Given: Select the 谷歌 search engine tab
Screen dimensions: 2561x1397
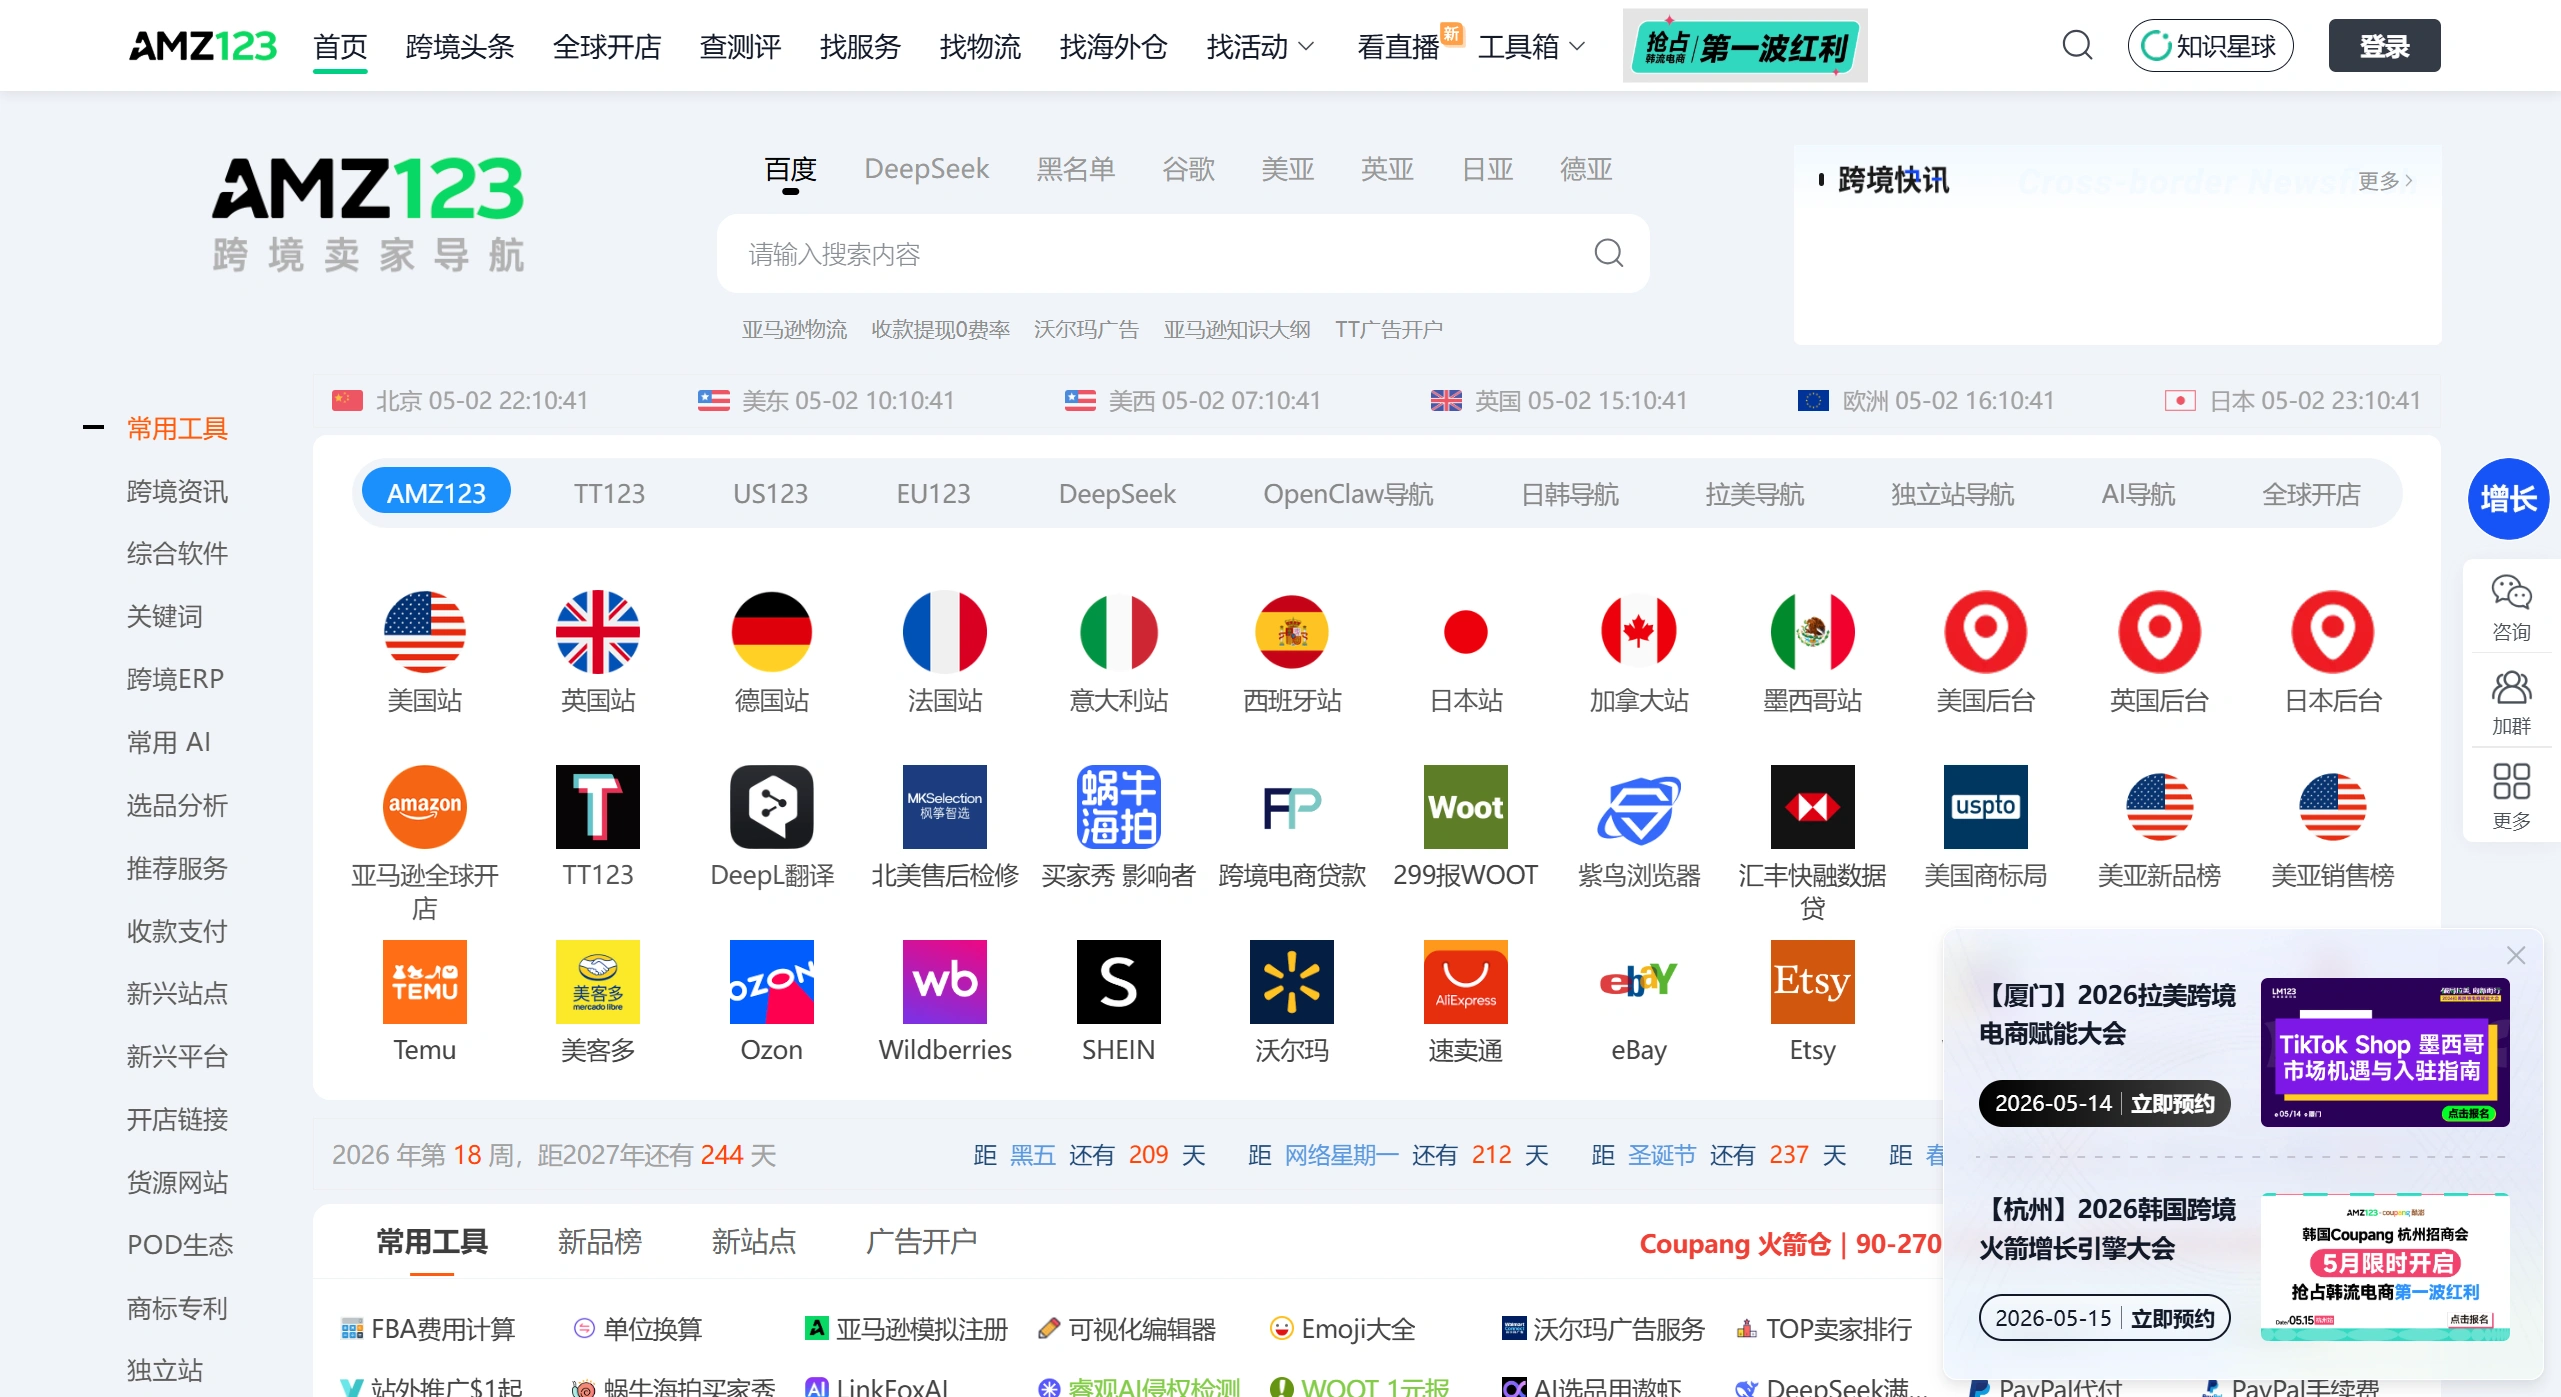Looking at the screenshot, I should pyautogui.click(x=1188, y=169).
